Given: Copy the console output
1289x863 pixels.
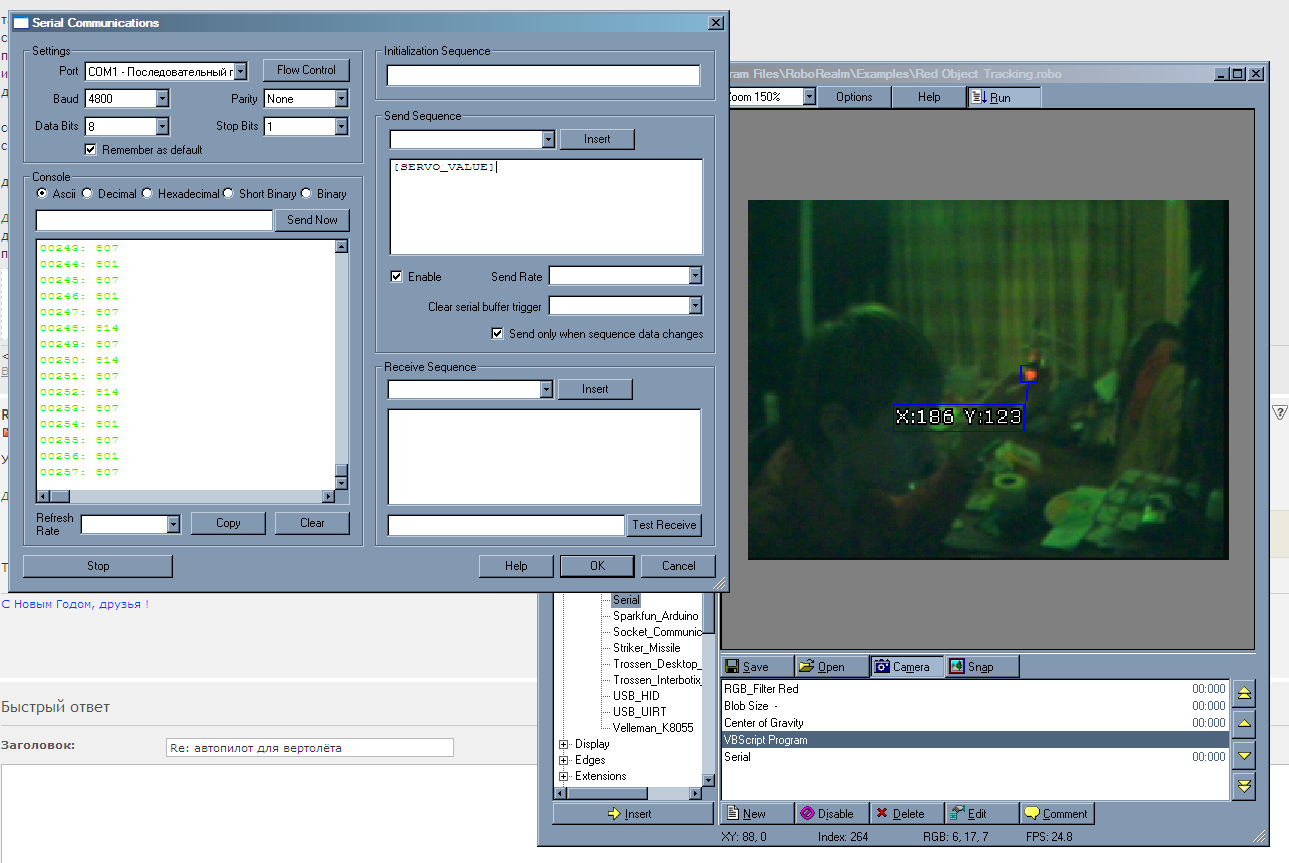Looking at the screenshot, I should click(228, 523).
